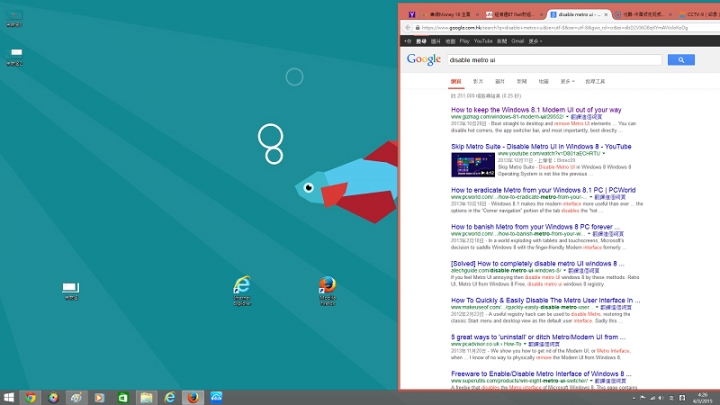This screenshot has width=720, height=405.
Task: Open File Explorer from the taskbar
Action: click(146, 397)
